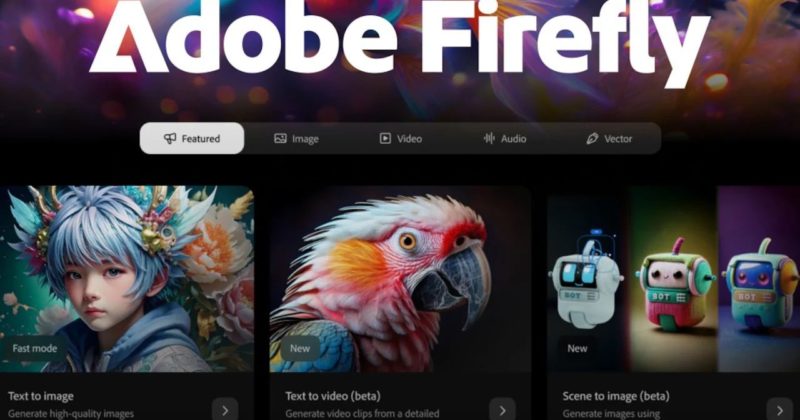Open the blue-haired anime character thumbnail
This screenshot has height=420, width=800.
127,279
